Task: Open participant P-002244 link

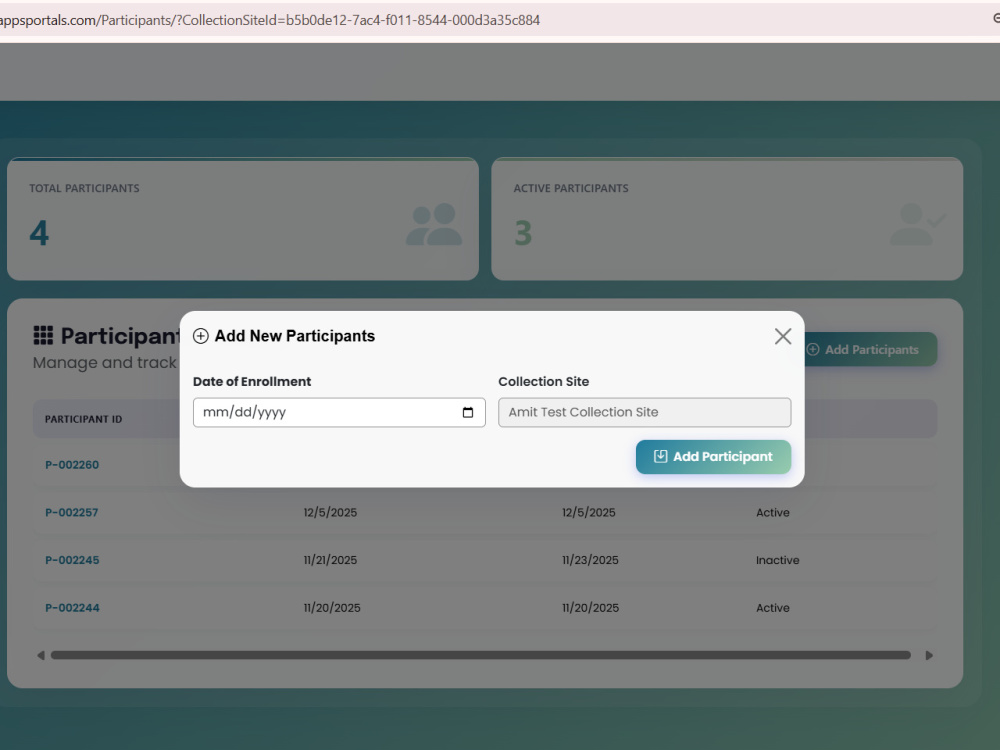Action: coord(72,608)
